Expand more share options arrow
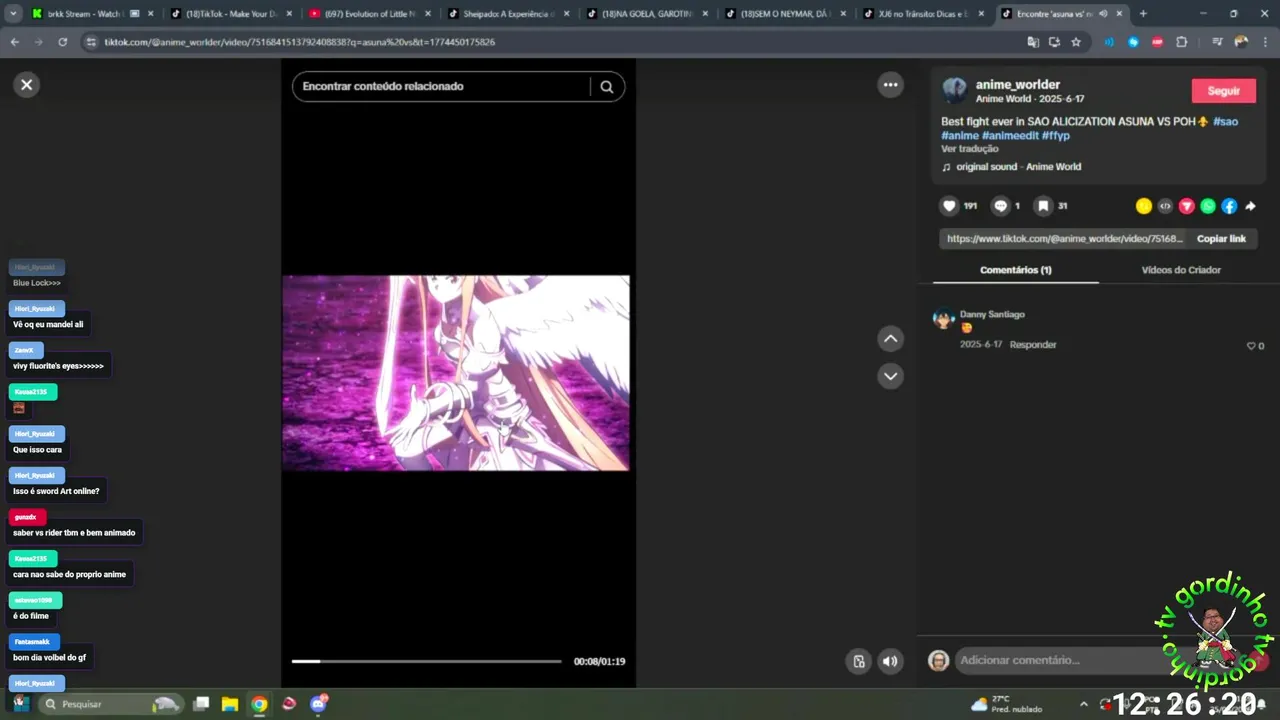 (1250, 206)
